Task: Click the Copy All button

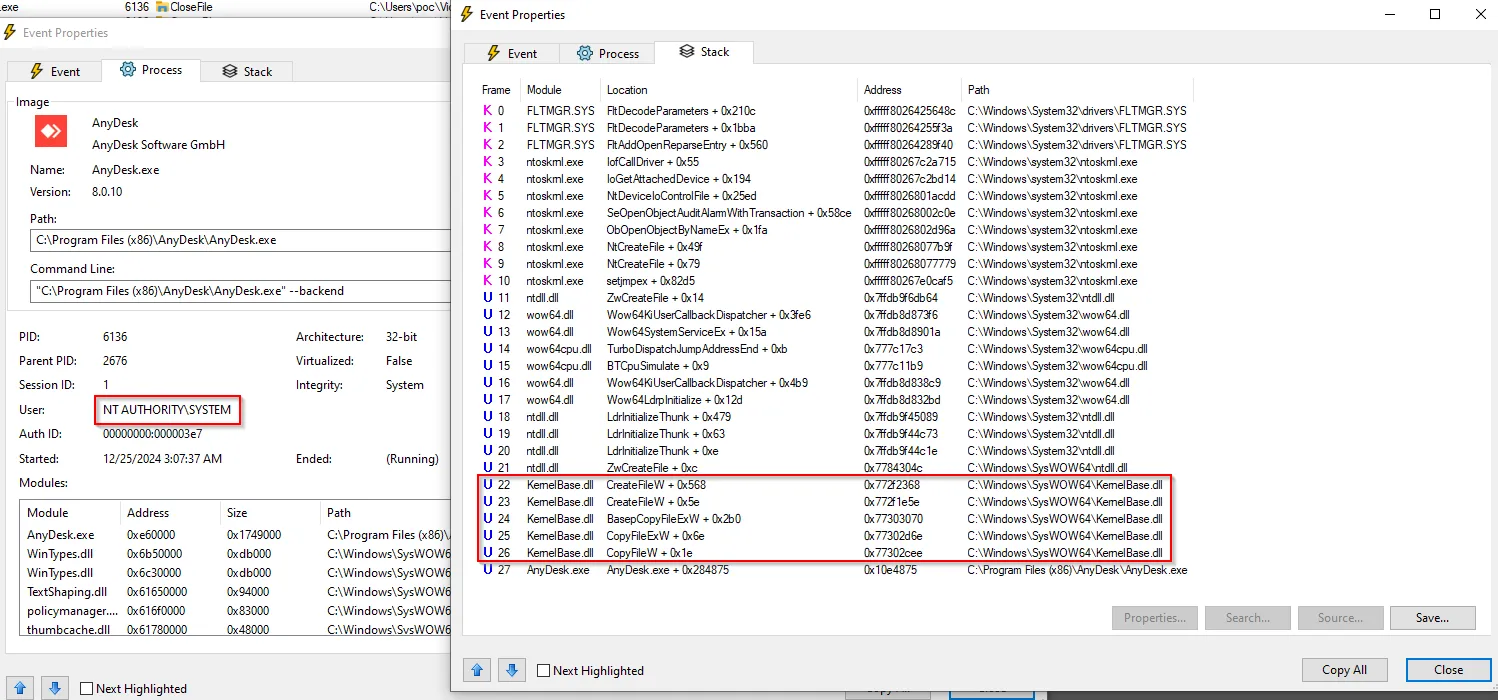Action: point(1344,670)
